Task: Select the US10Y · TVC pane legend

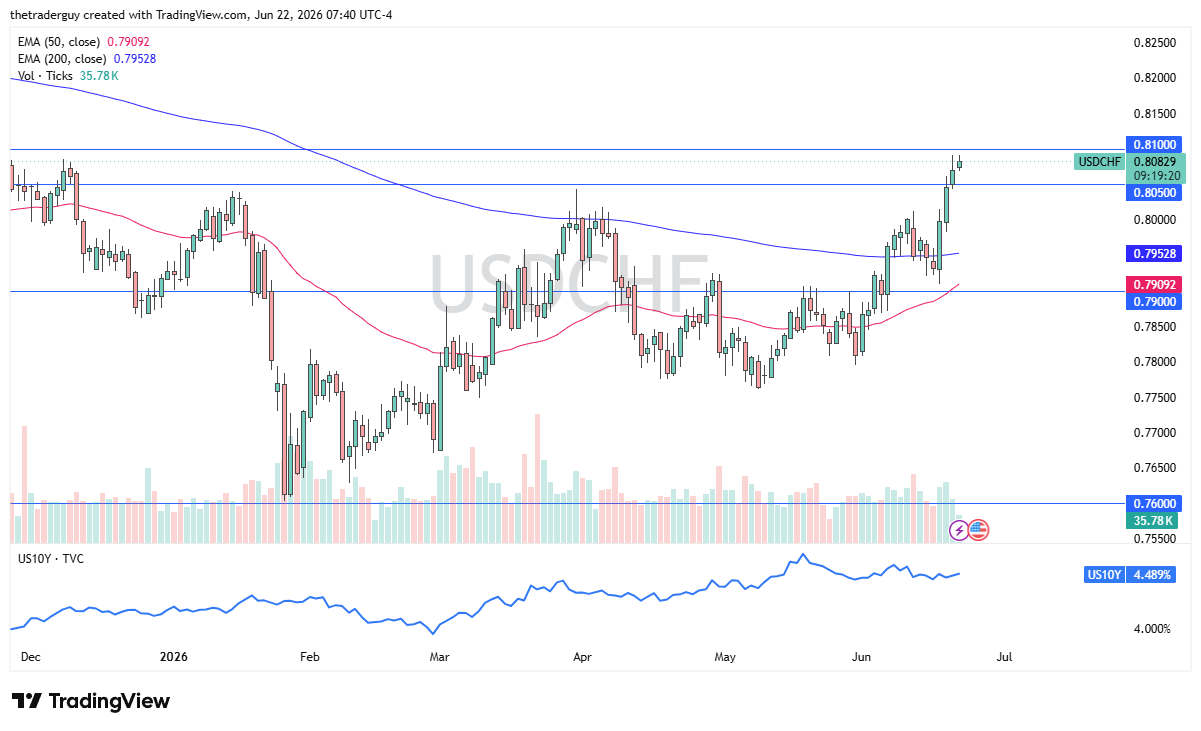Action: click(51, 558)
